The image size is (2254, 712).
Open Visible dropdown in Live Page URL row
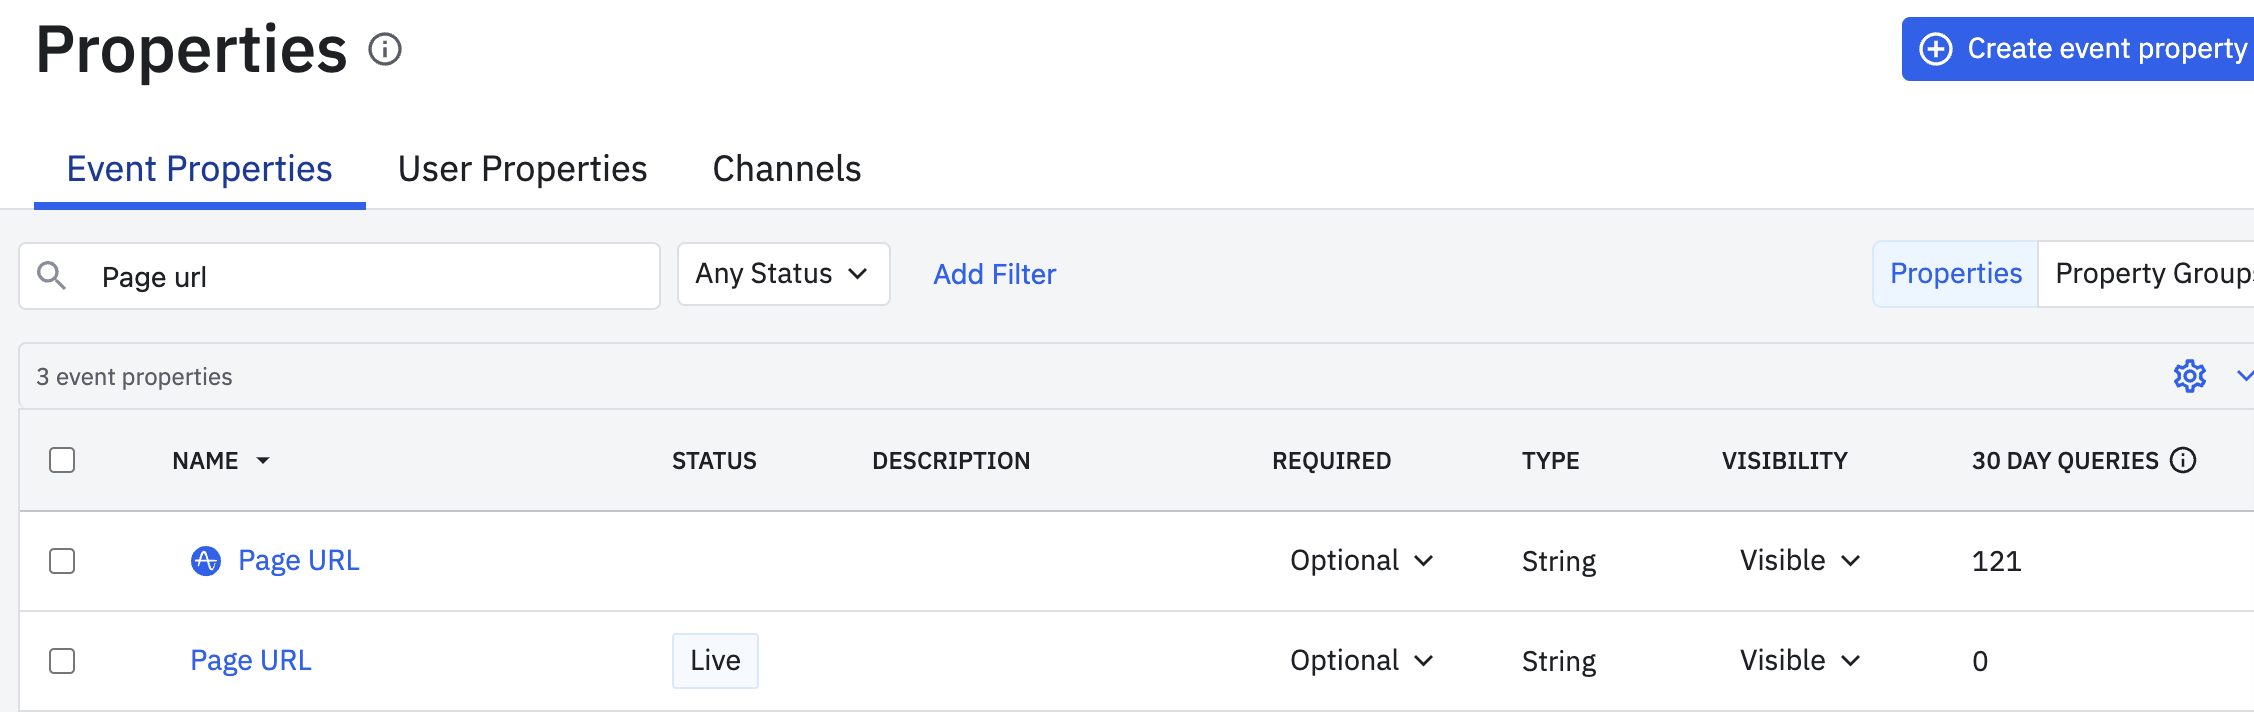(x=1799, y=661)
